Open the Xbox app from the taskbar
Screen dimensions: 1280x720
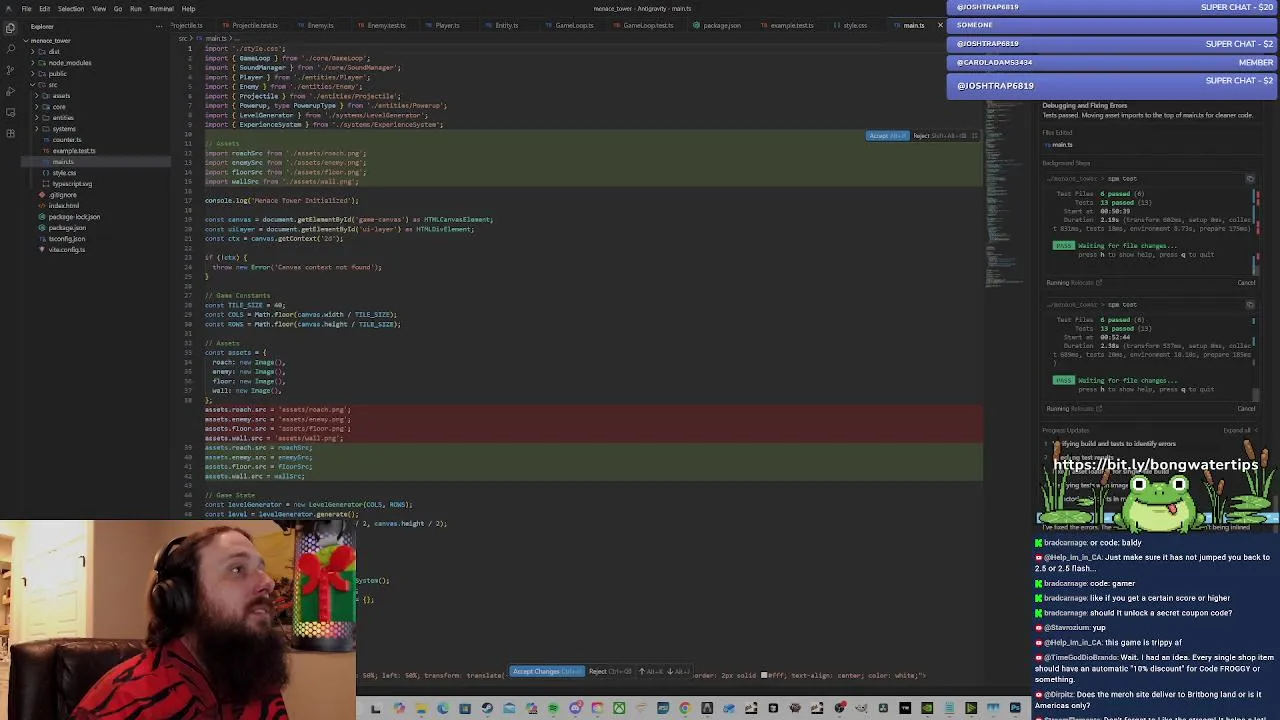tap(619, 709)
